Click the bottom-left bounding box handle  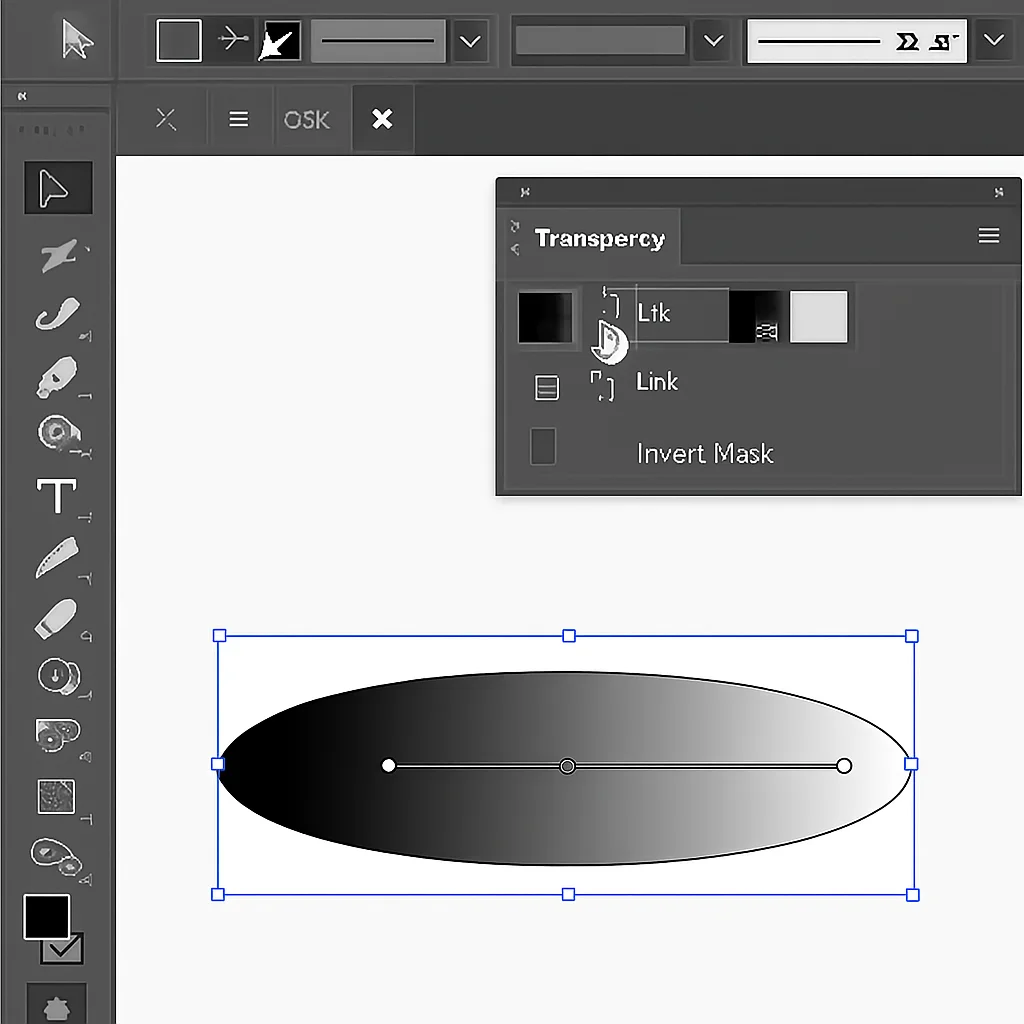pyautogui.click(x=218, y=894)
